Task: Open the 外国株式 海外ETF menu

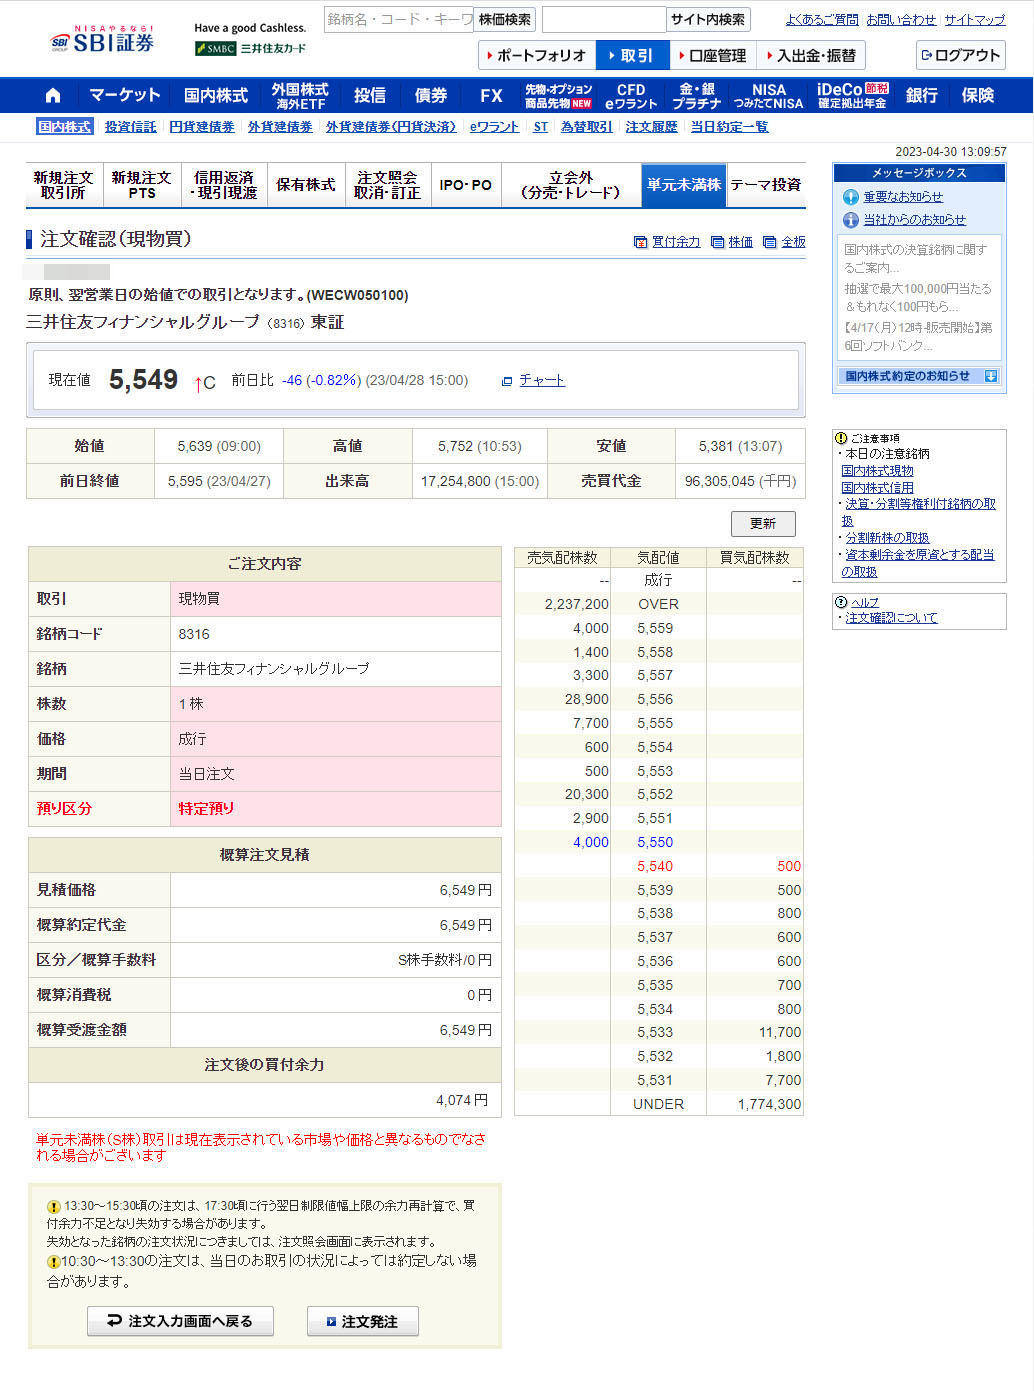Action: [x=300, y=96]
